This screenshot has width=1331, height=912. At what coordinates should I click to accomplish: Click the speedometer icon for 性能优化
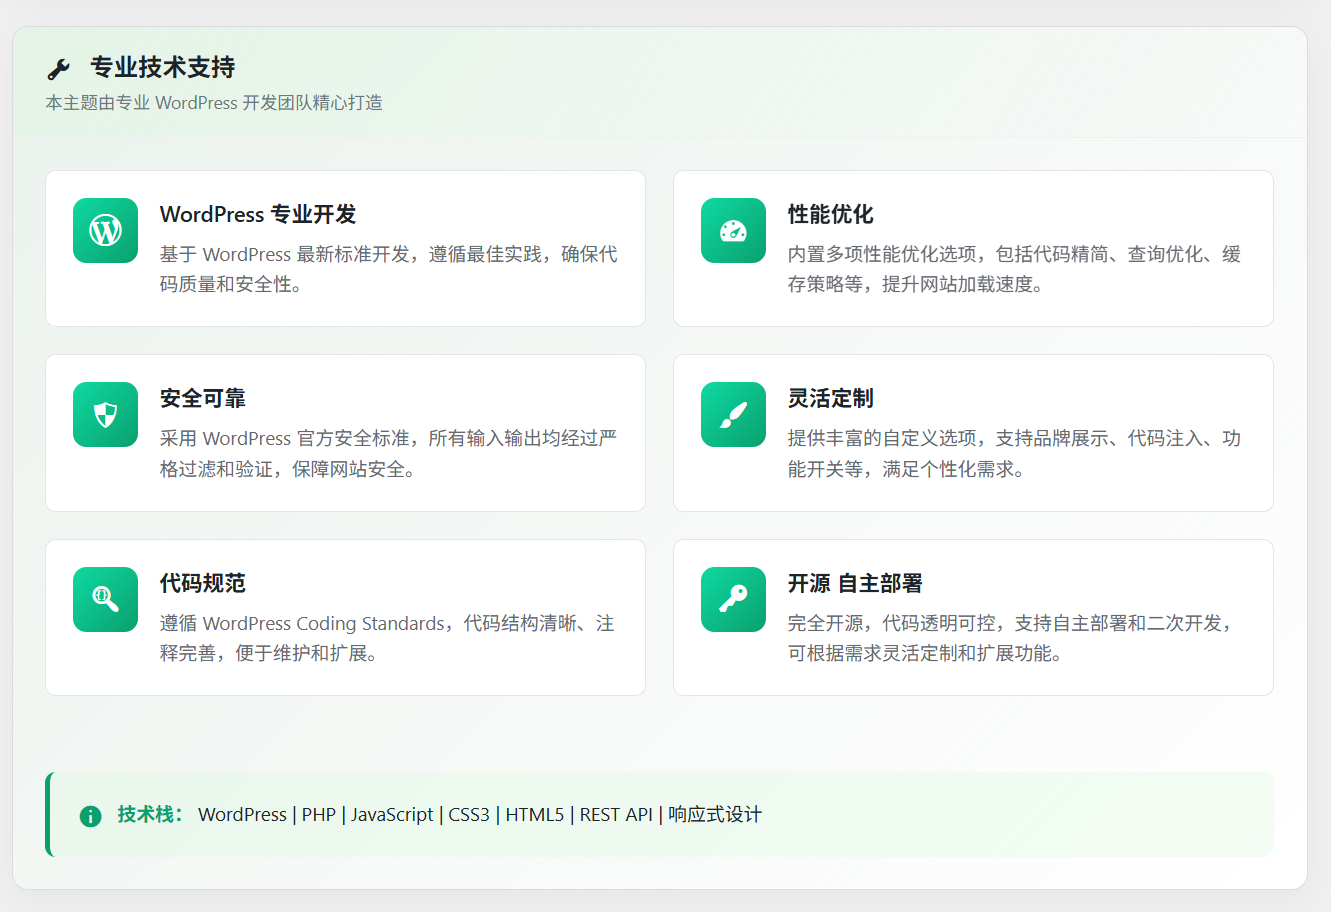tap(733, 231)
